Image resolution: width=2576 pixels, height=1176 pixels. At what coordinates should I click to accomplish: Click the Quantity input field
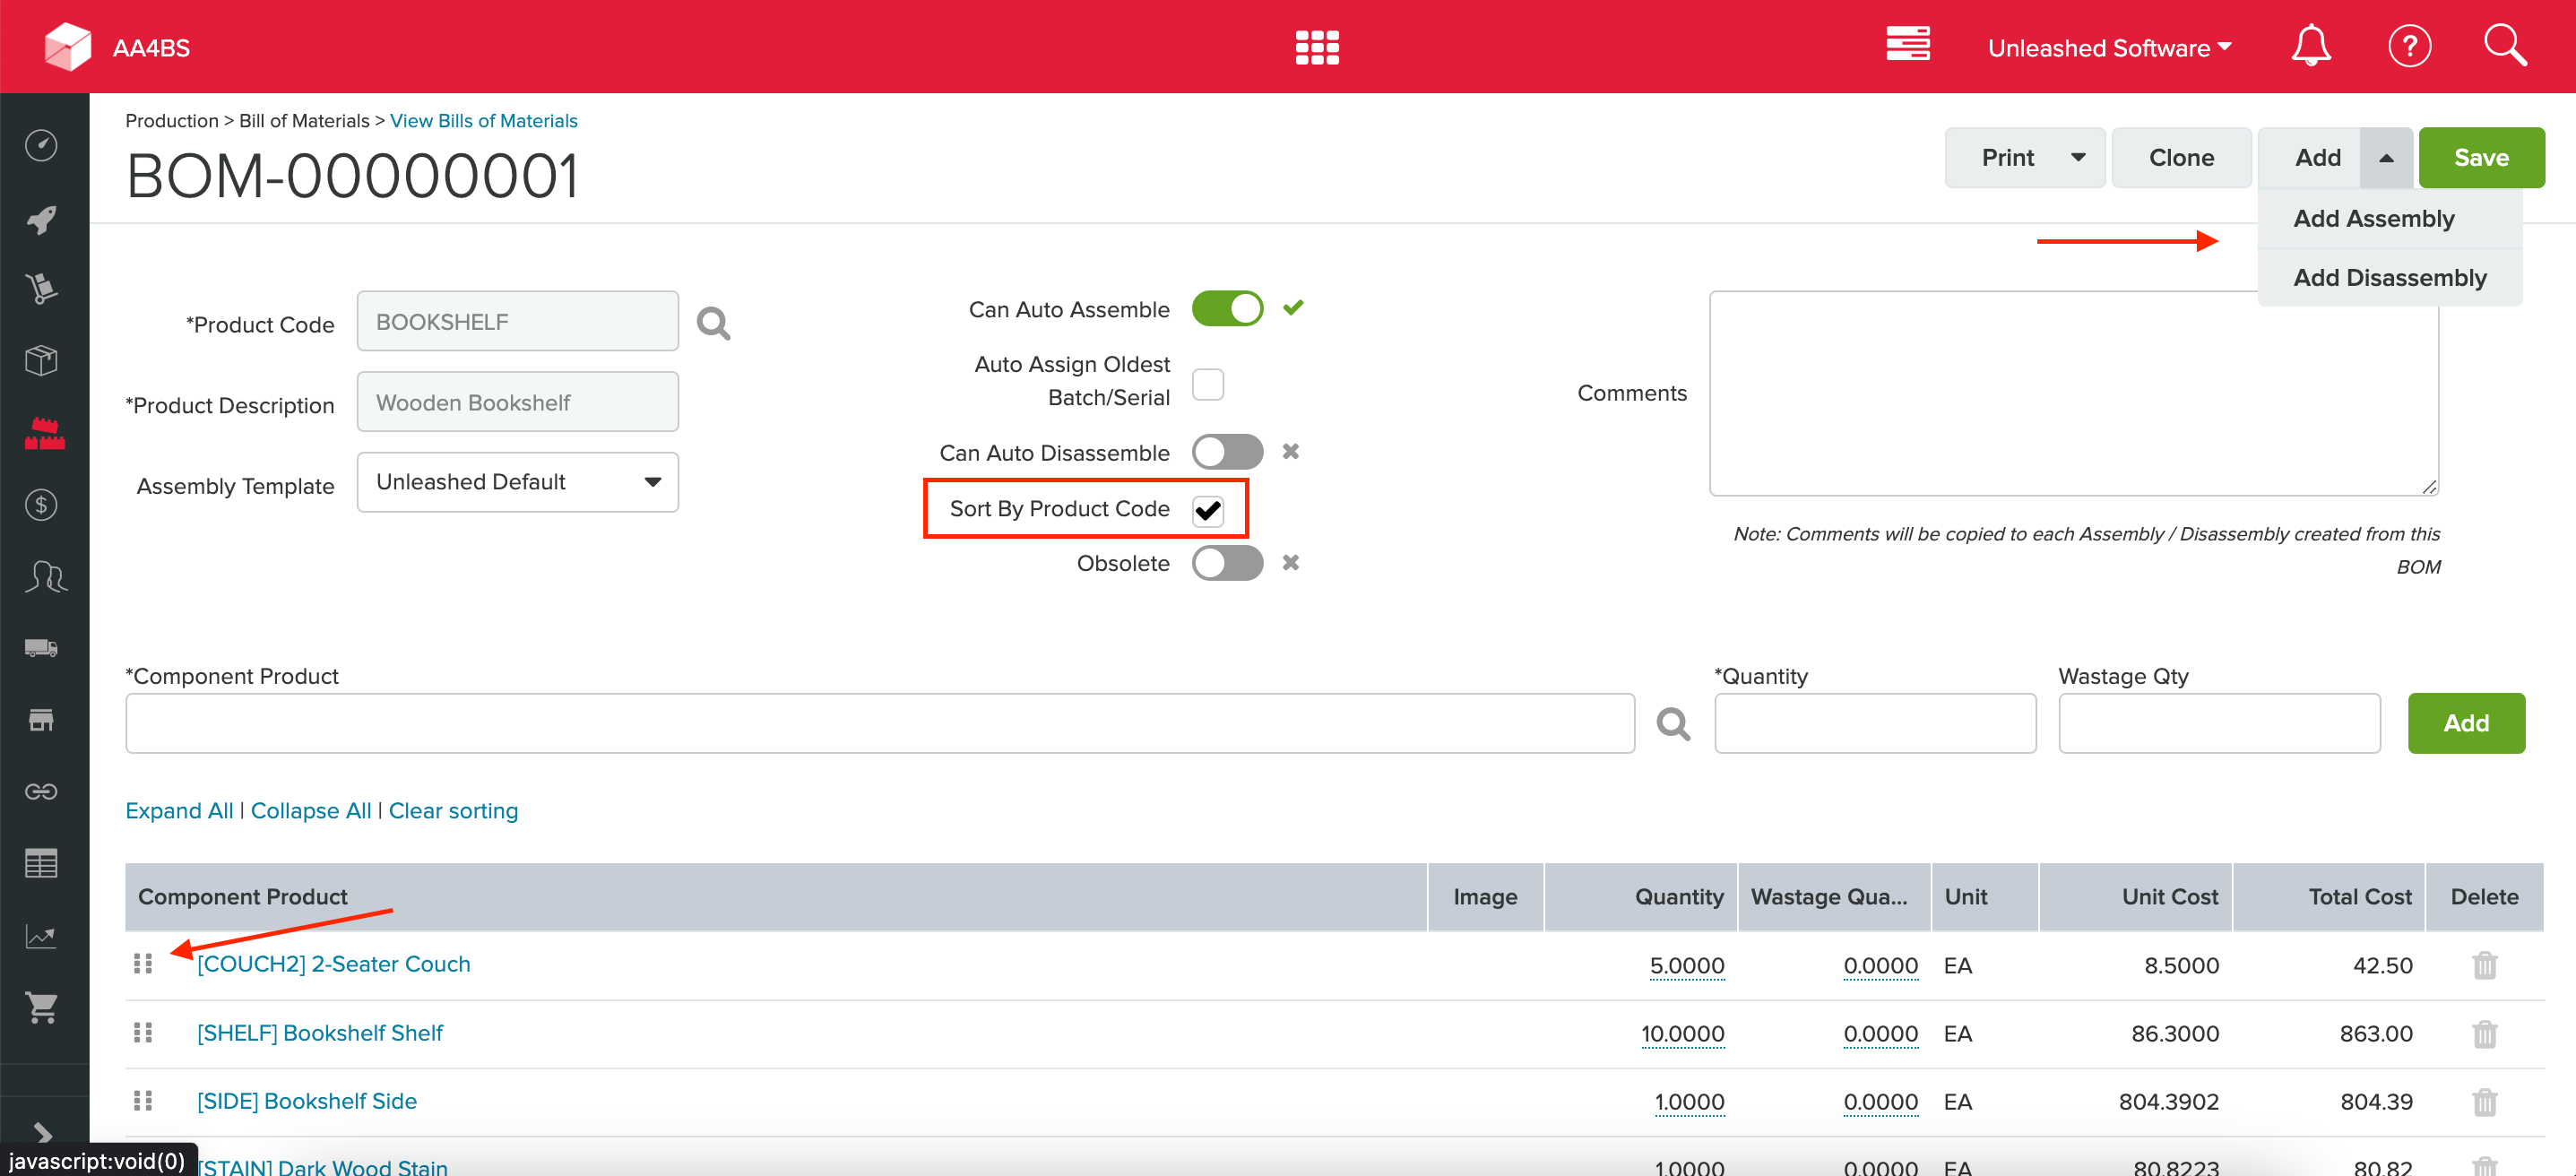[x=1875, y=723]
